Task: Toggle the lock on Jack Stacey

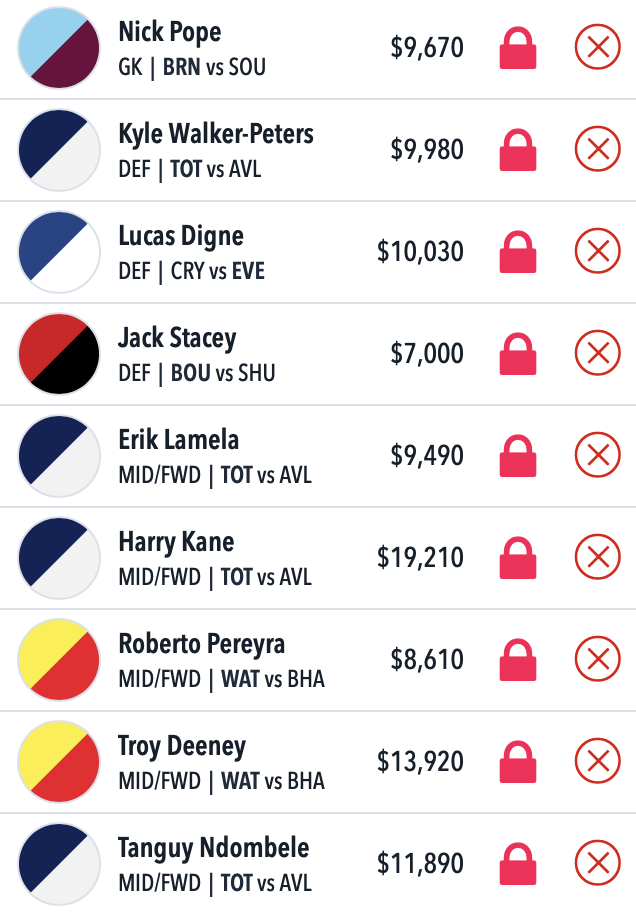Action: pos(518,354)
